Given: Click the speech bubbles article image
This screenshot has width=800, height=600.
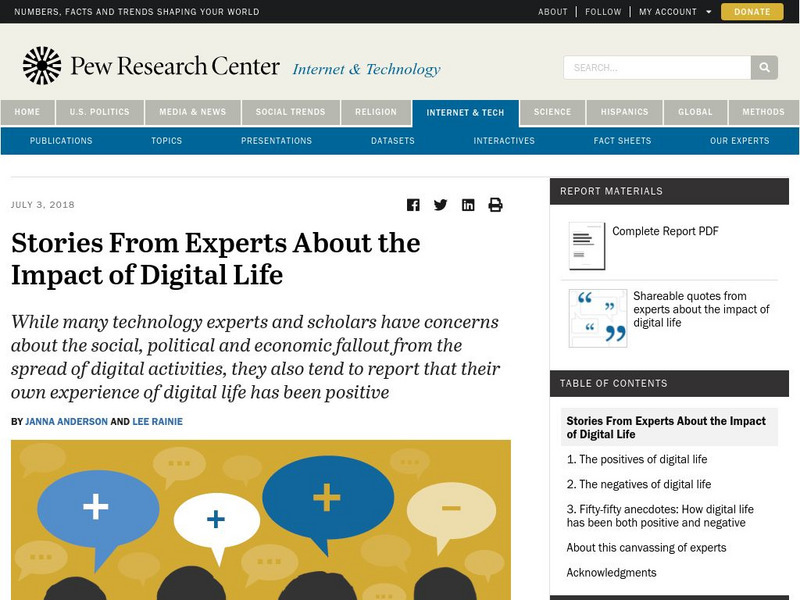Looking at the screenshot, I should (260, 520).
